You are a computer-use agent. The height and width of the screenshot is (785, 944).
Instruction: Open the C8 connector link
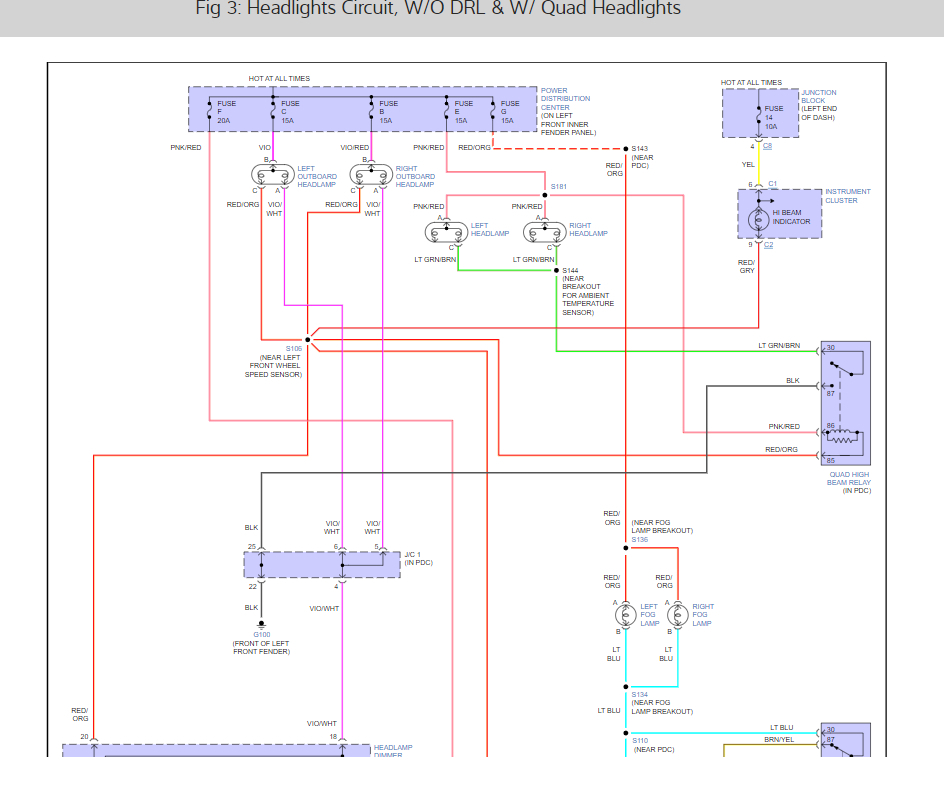767,146
